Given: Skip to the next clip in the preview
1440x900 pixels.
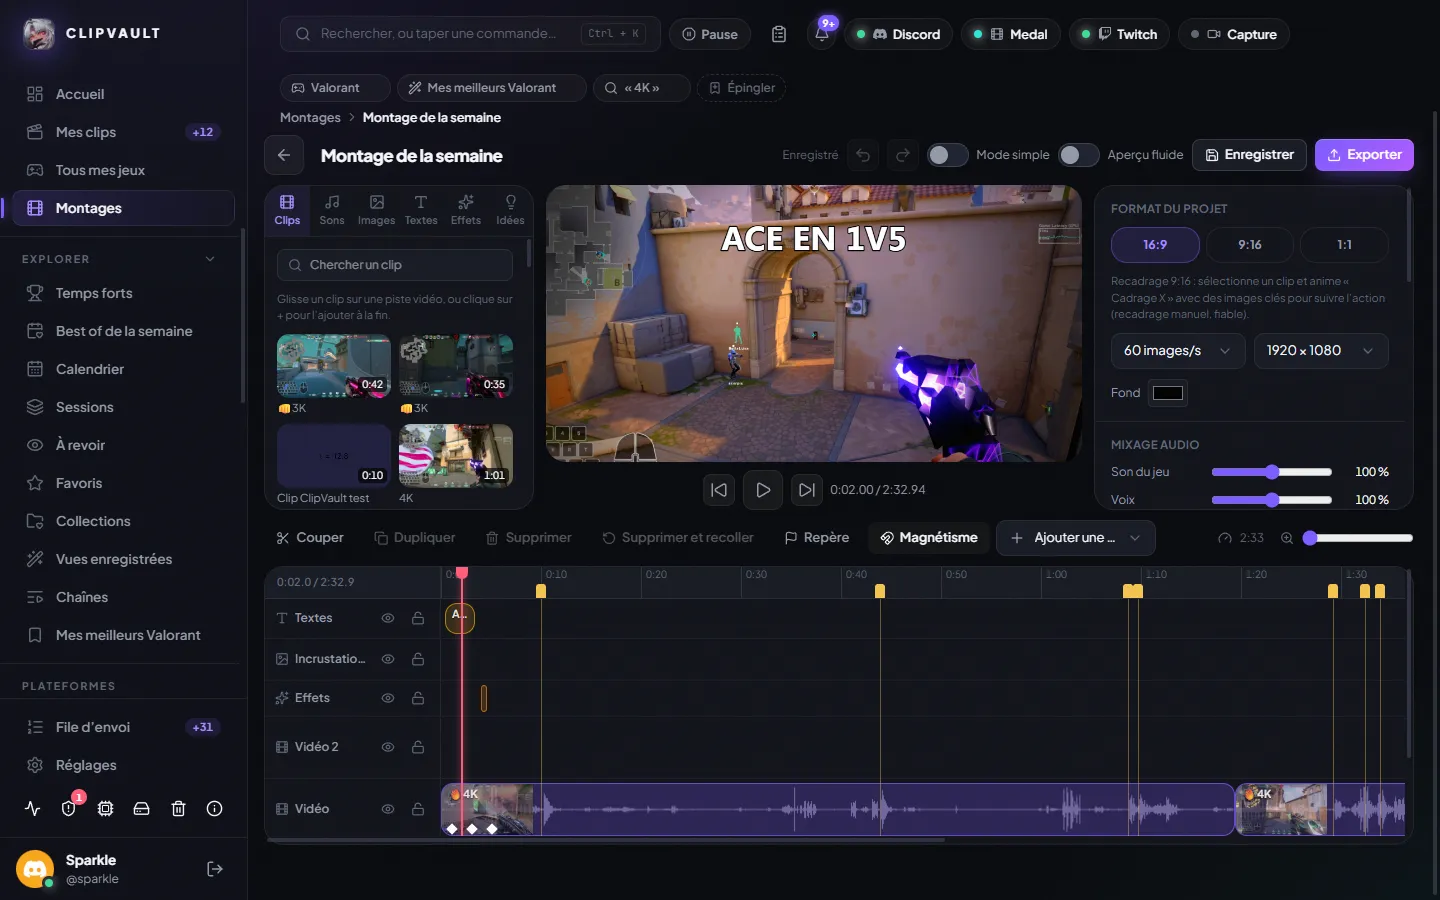Looking at the screenshot, I should point(806,490).
